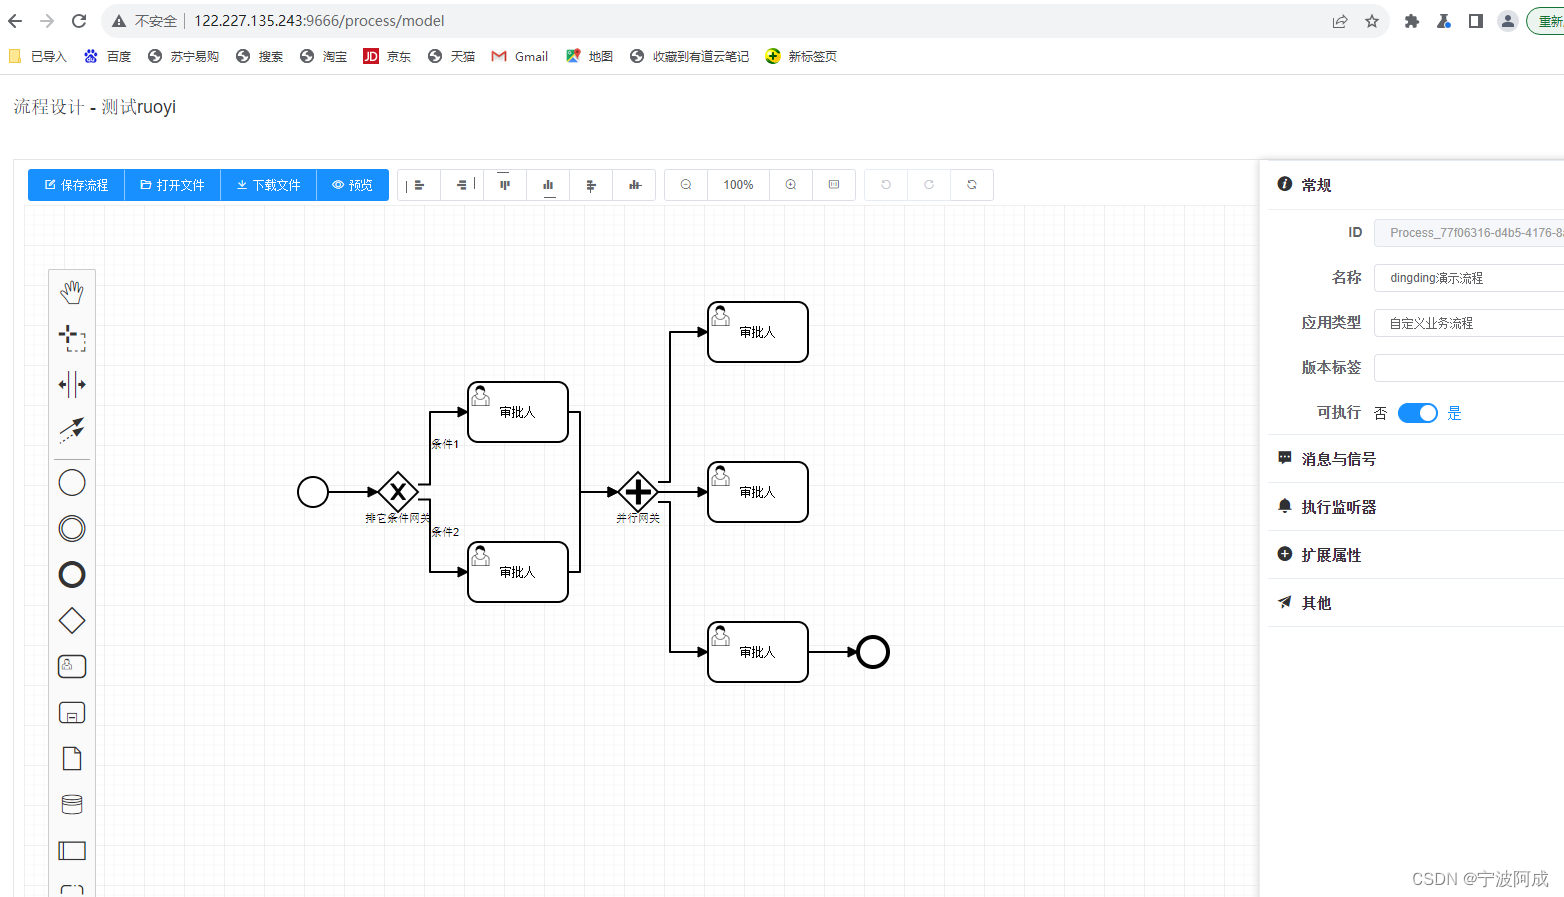Pick the subprocess shape in palette
This screenshot has width=1564, height=897.
(72, 713)
